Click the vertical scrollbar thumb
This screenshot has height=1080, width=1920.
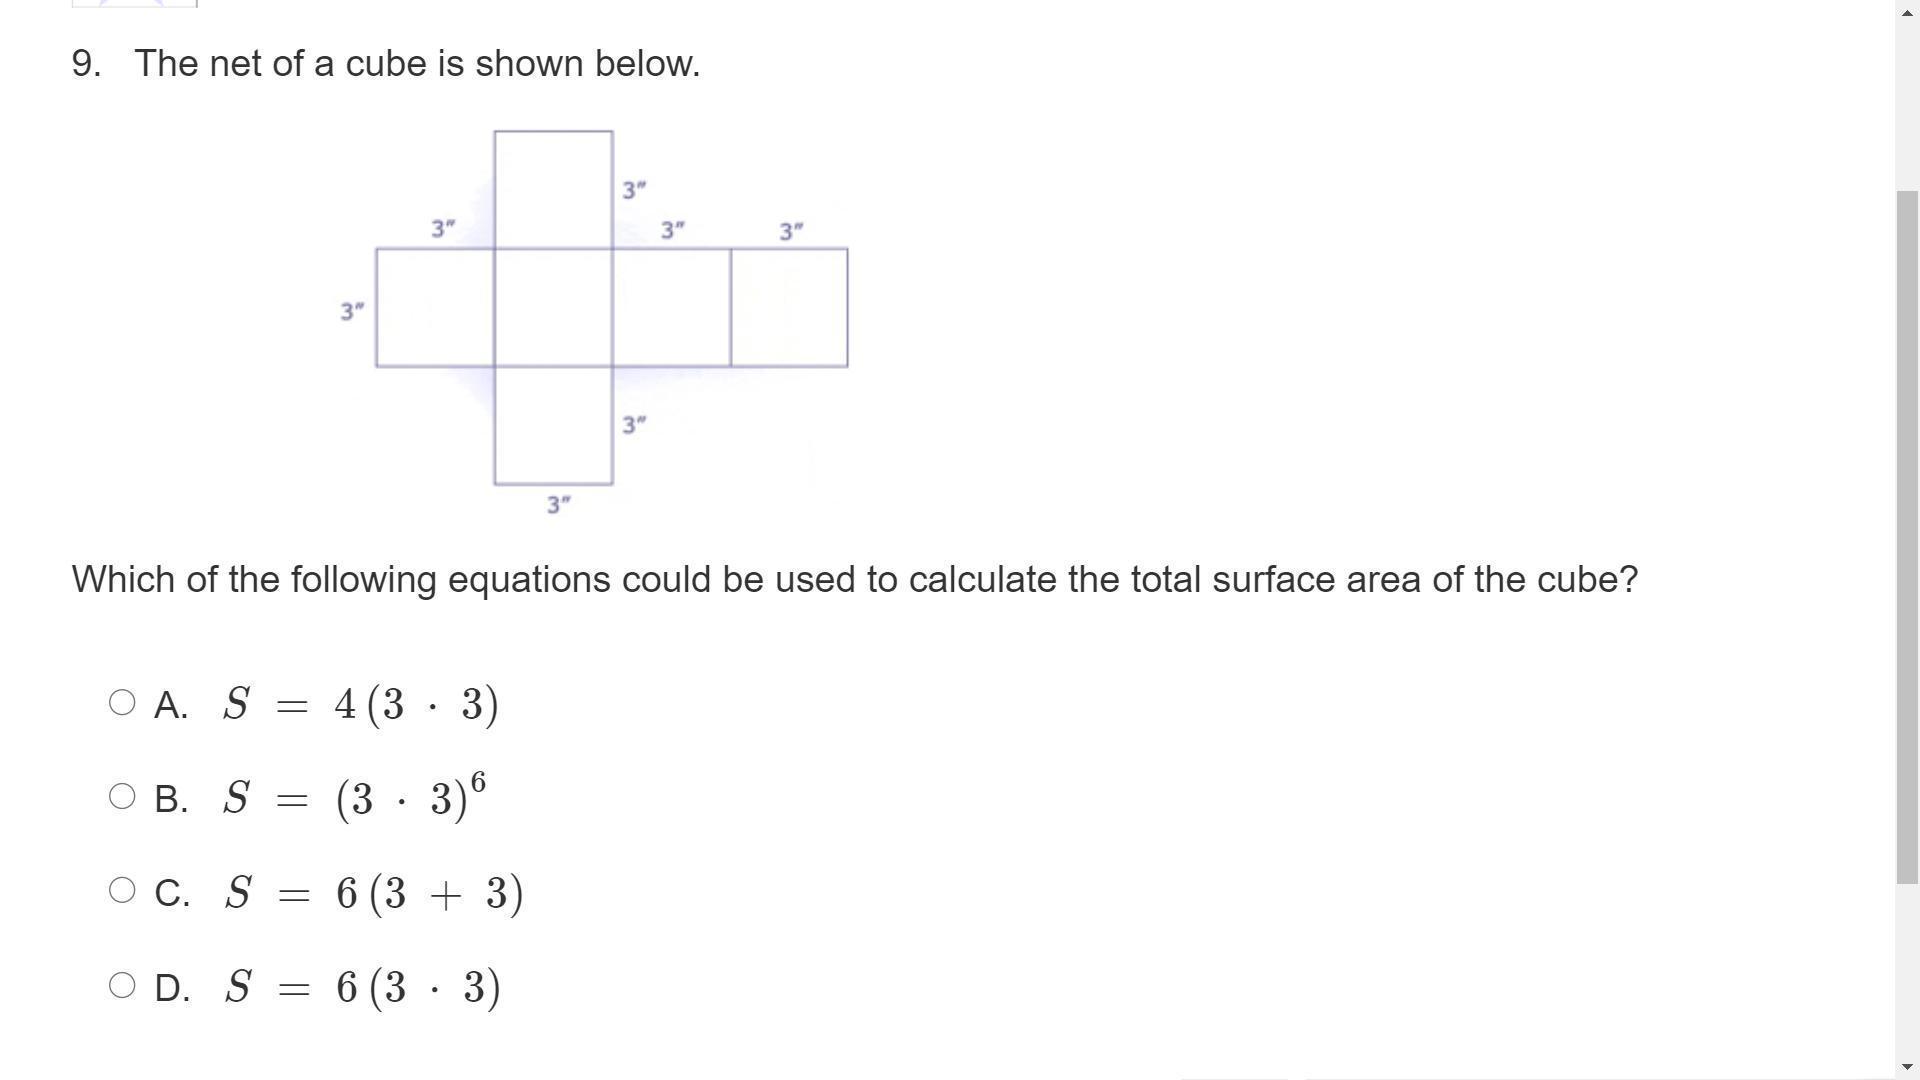[1908, 535]
